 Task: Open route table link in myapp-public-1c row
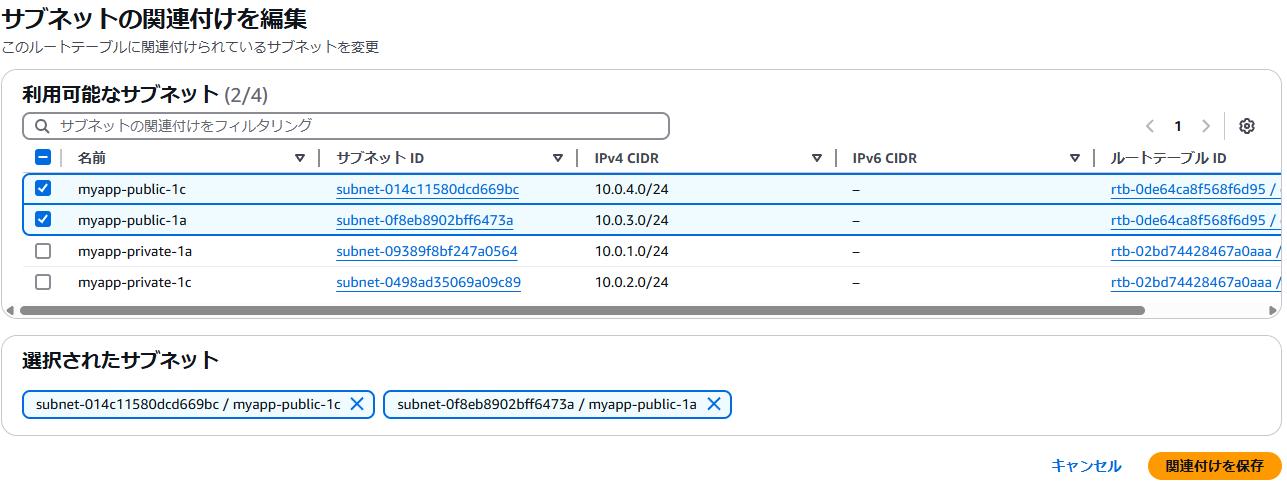pyautogui.click(x=1195, y=189)
